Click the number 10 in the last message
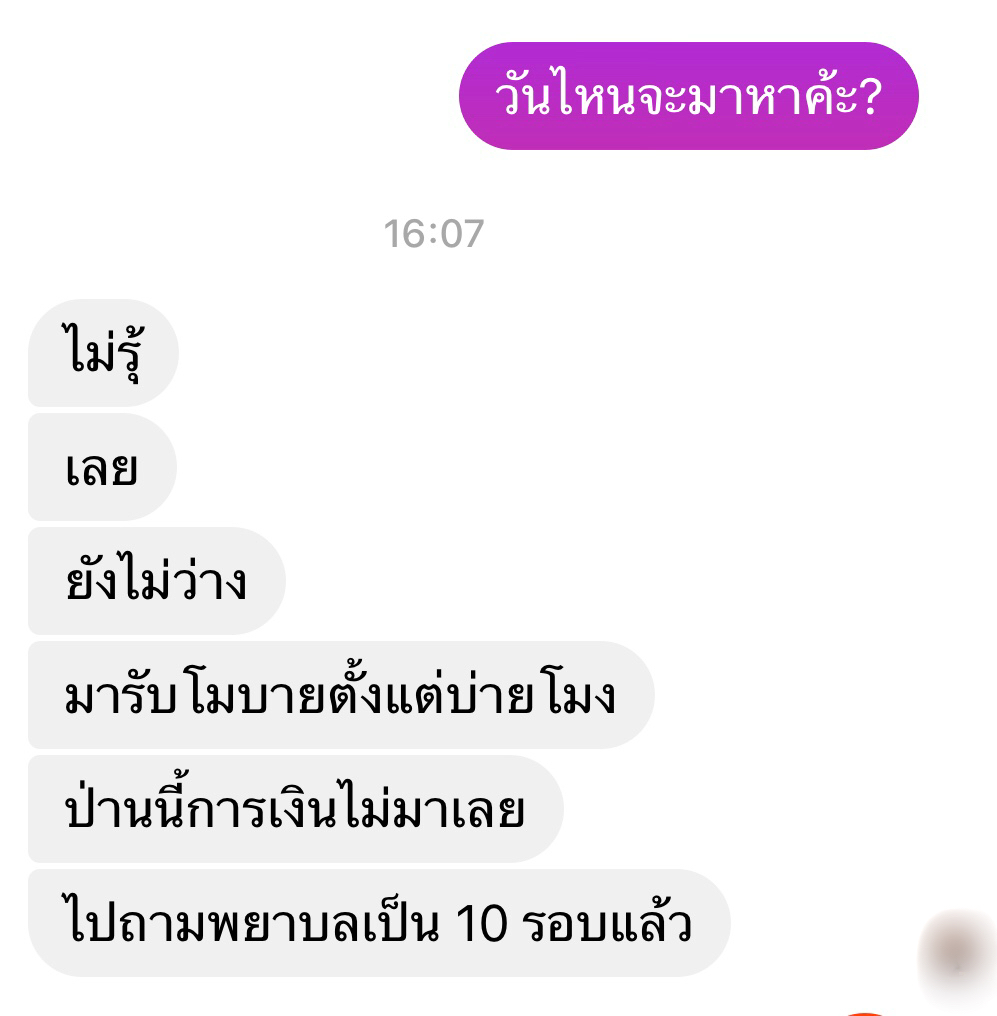The height and width of the screenshot is (1016, 997). click(481, 924)
